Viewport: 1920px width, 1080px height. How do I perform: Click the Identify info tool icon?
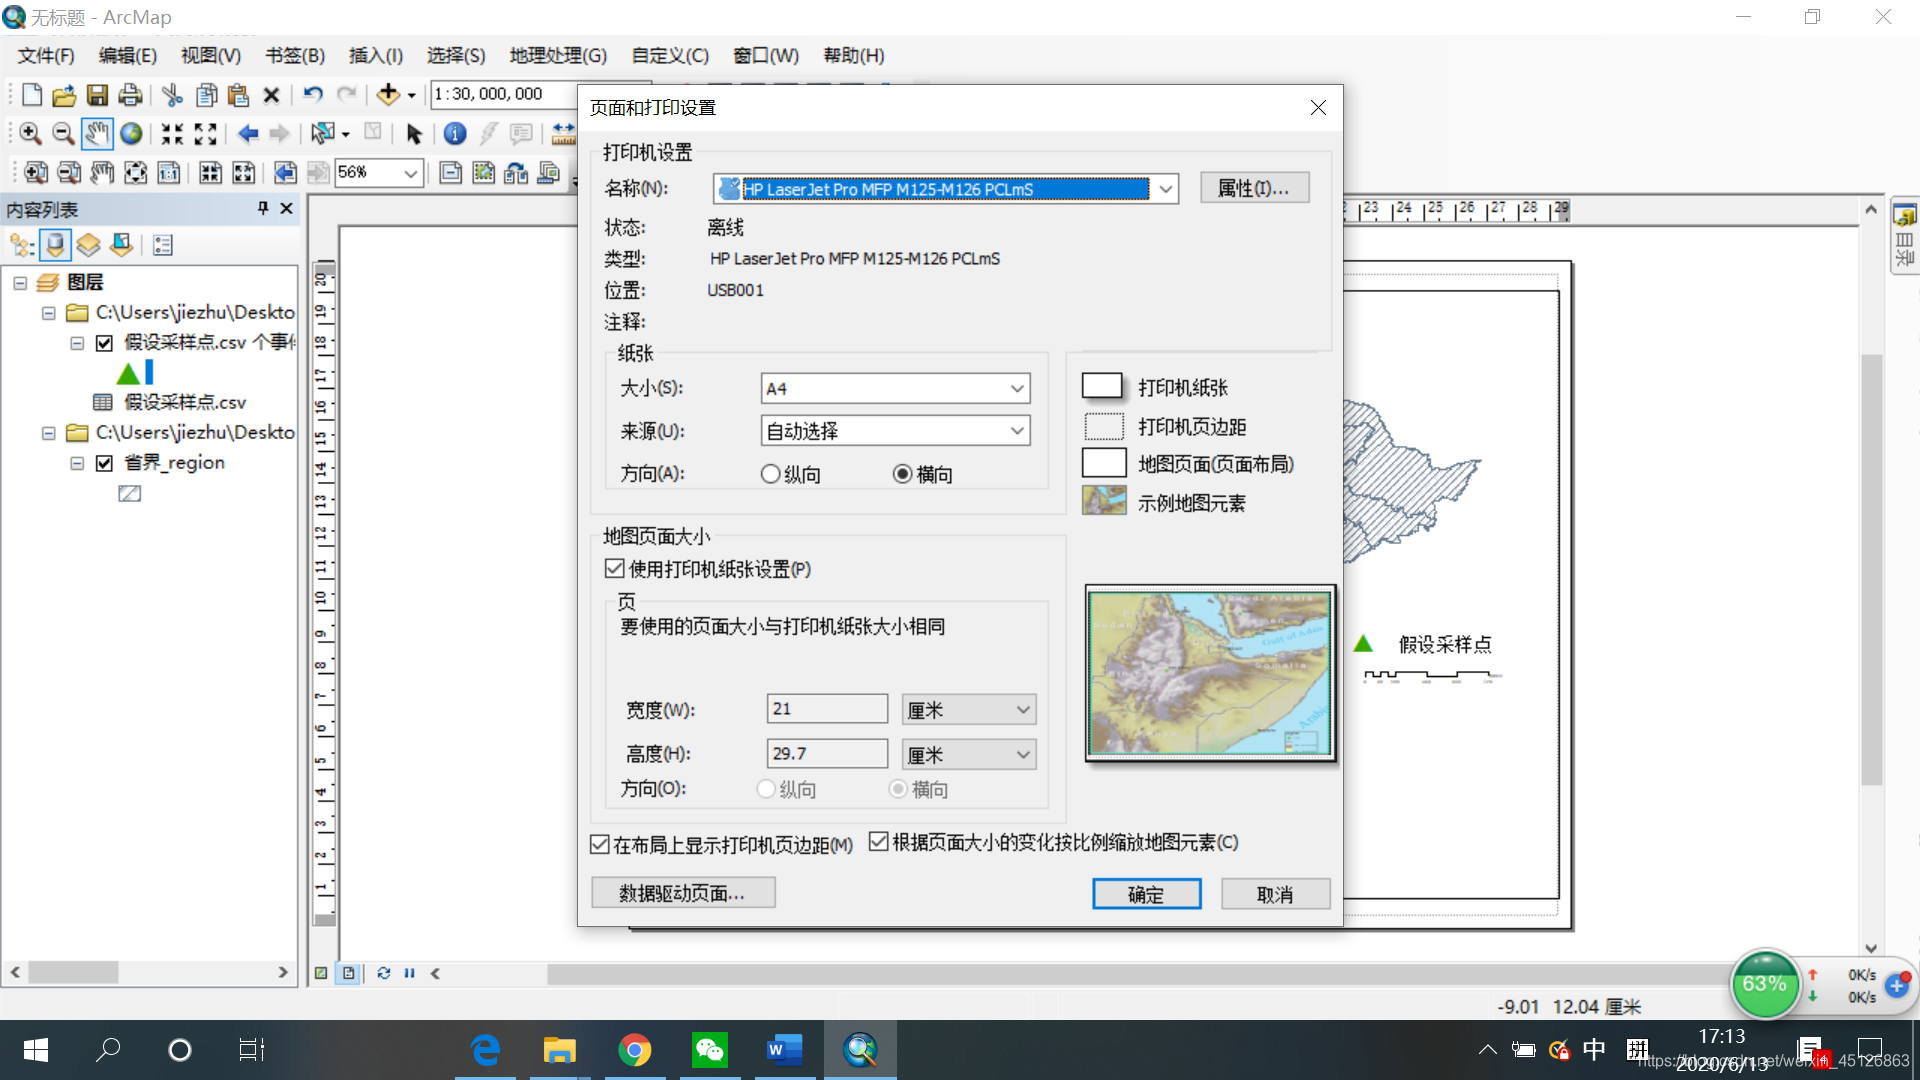(x=454, y=133)
